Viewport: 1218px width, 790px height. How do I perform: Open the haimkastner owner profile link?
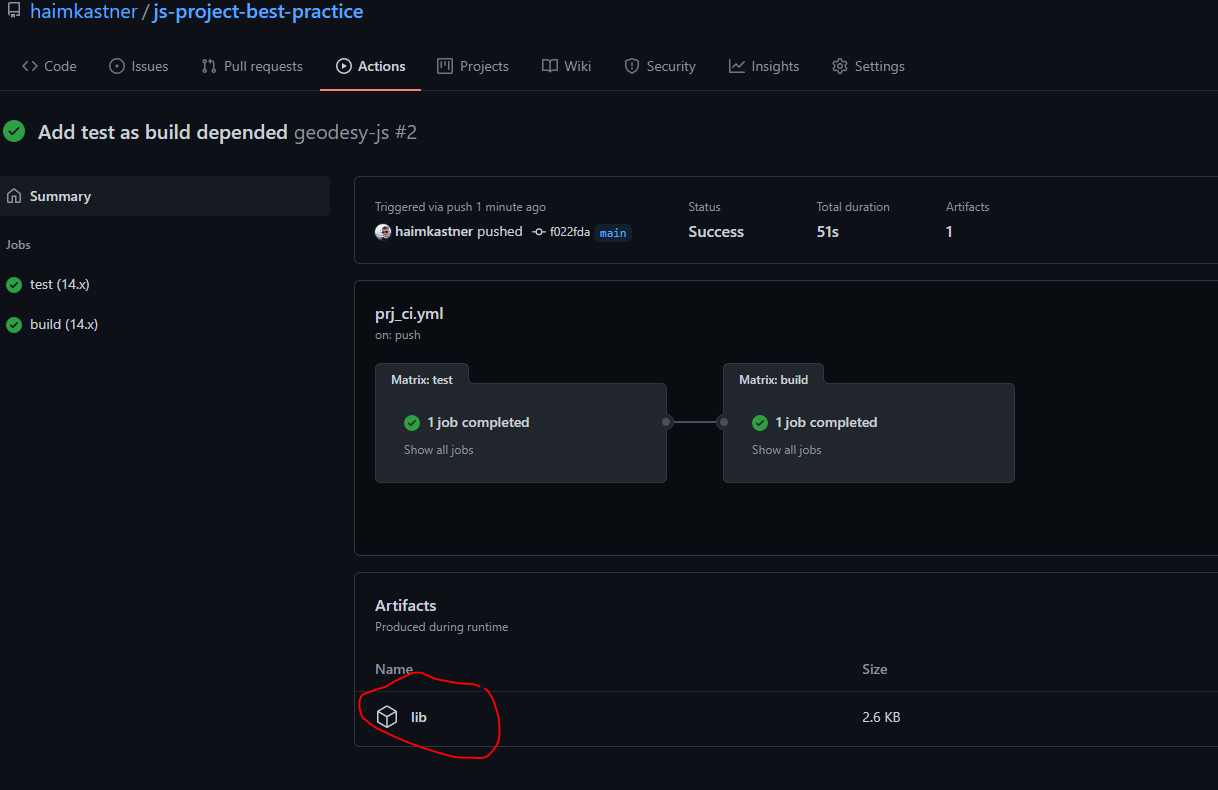[x=83, y=12]
